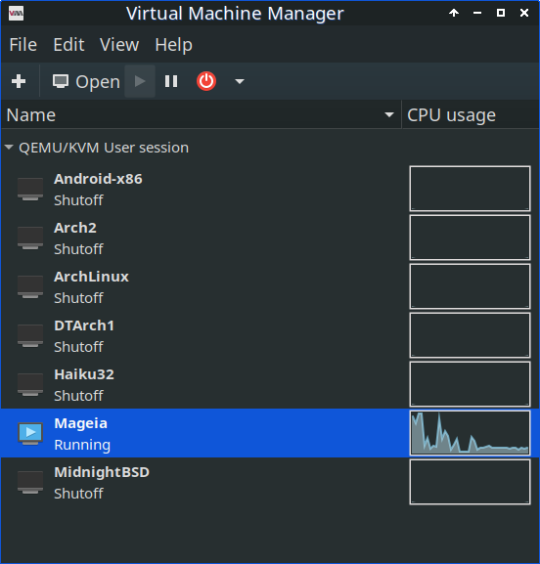Click the Open console button
The height and width of the screenshot is (564, 540).
tap(86, 81)
